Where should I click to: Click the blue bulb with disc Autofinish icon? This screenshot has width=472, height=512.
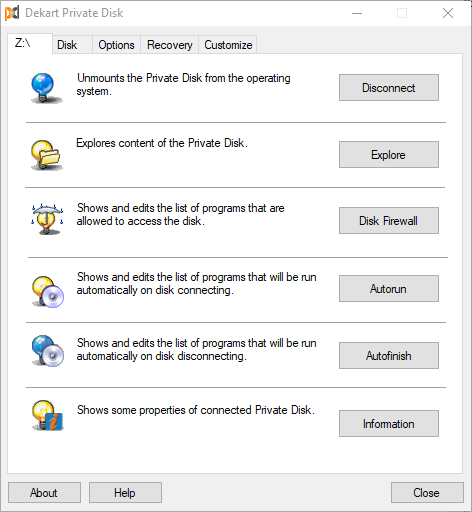(x=48, y=351)
